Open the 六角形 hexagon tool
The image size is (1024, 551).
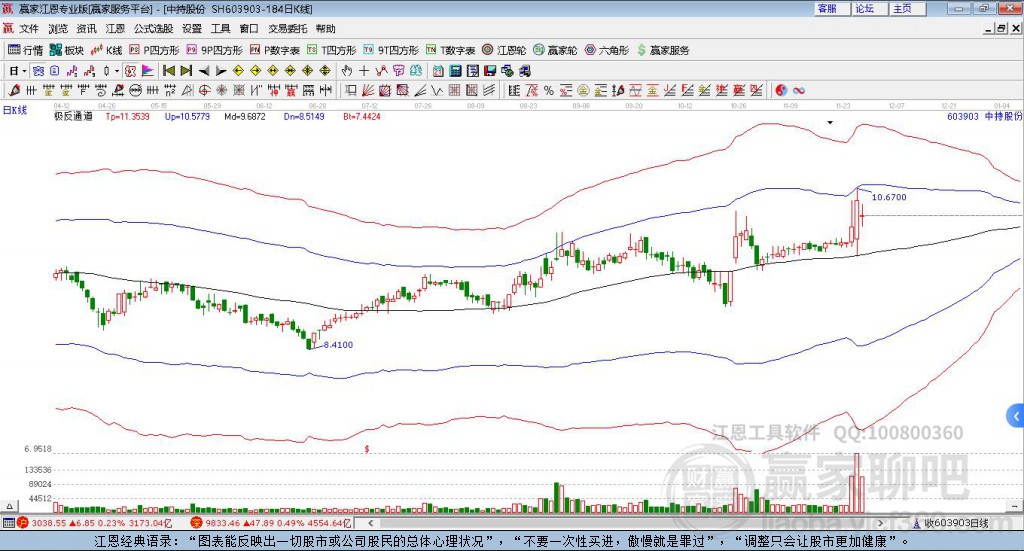click(607, 50)
